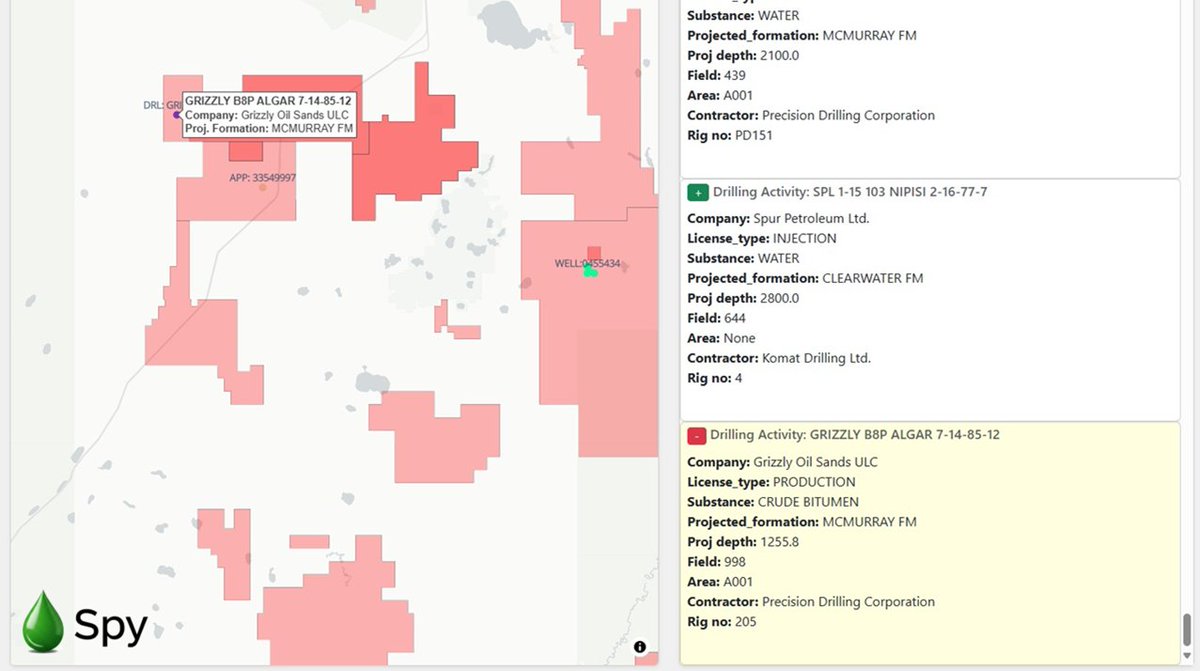Click Proj depth 2800.0 line
The width and height of the screenshot is (1200, 671).
pos(743,298)
